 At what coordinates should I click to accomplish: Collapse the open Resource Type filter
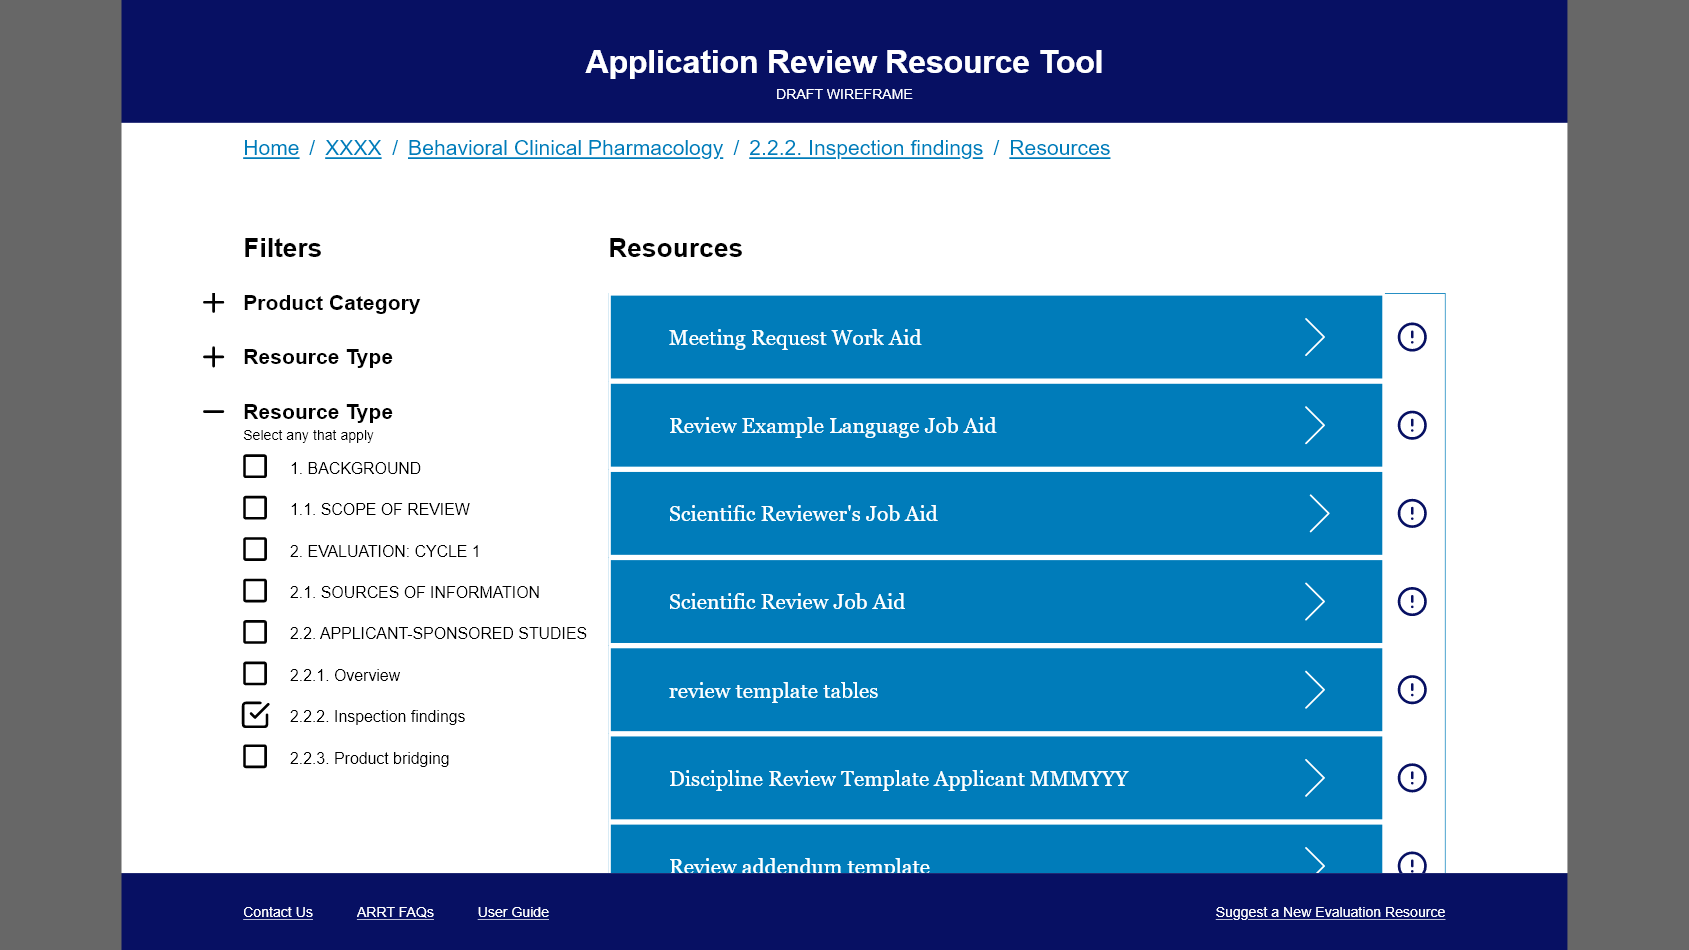click(213, 411)
